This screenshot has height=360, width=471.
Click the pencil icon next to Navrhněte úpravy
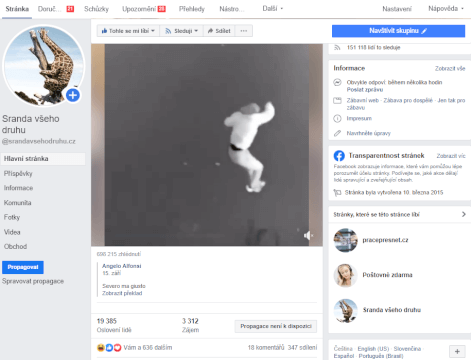337,133
